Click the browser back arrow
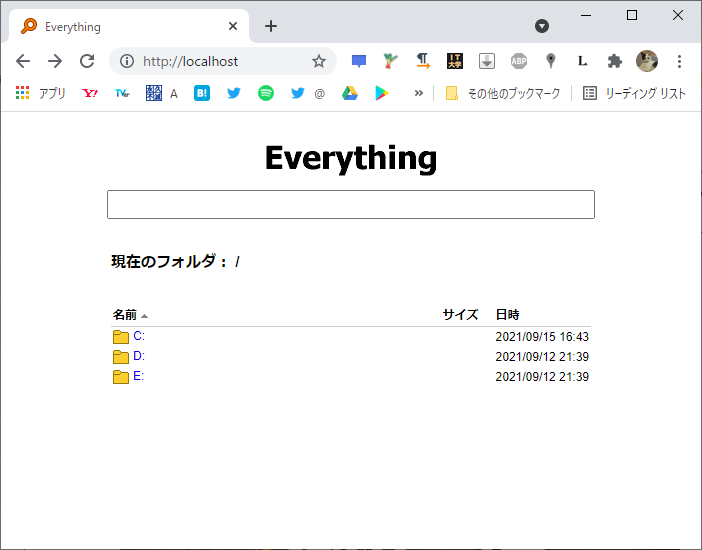The height and width of the screenshot is (550, 702). point(23,61)
